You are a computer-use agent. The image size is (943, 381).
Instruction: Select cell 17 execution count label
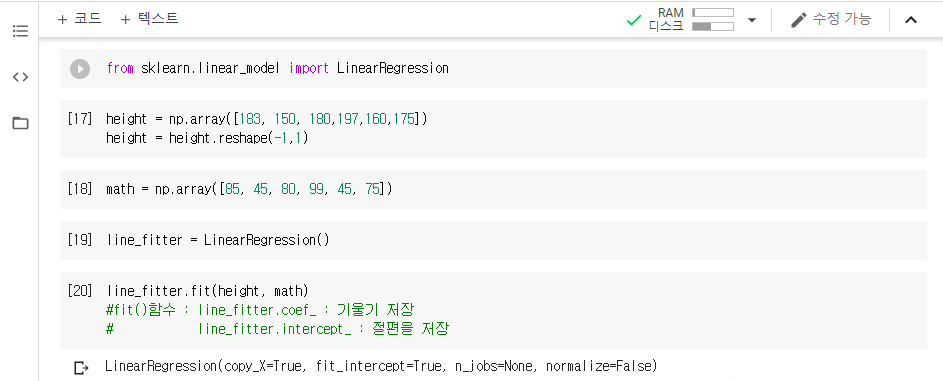tap(80, 119)
